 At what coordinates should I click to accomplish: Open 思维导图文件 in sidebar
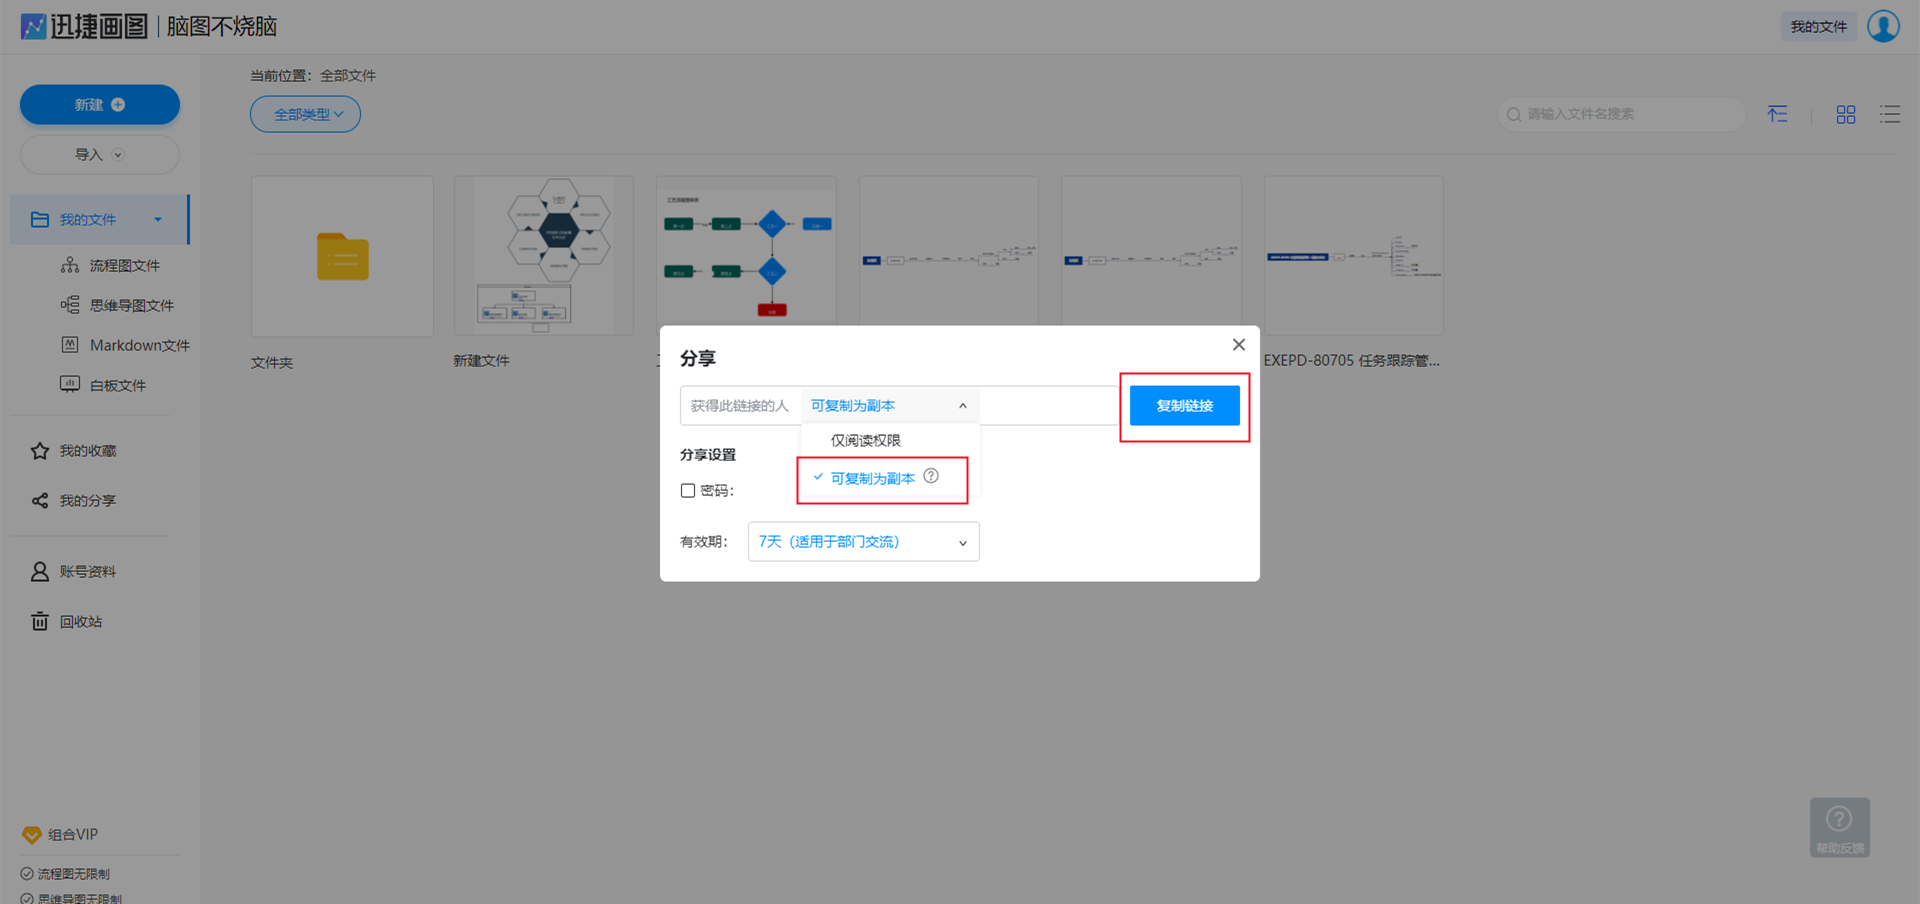pos(131,306)
